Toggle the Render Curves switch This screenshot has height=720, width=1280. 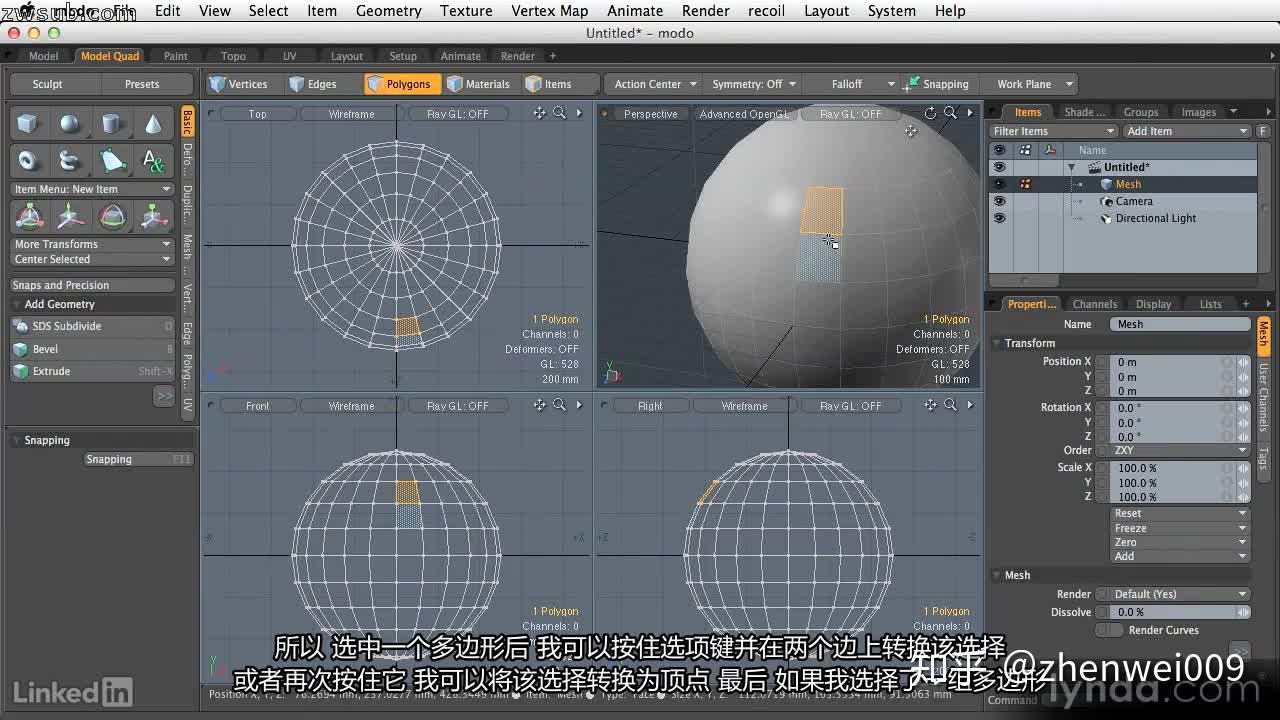(x=1109, y=630)
